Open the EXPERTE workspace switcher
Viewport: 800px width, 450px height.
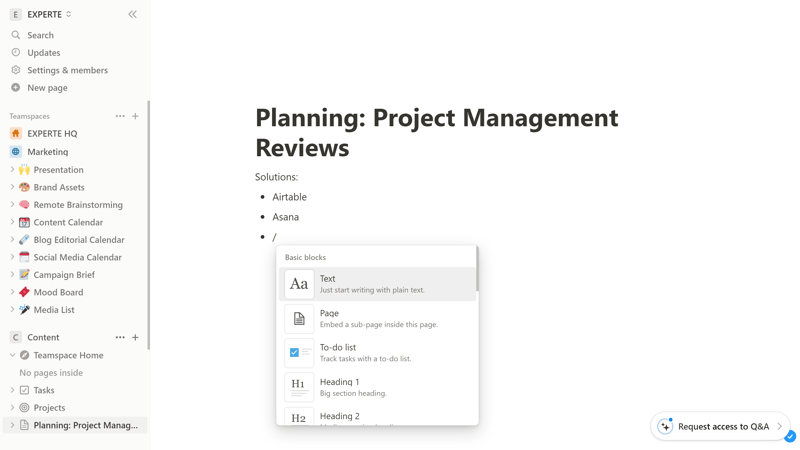(41, 14)
